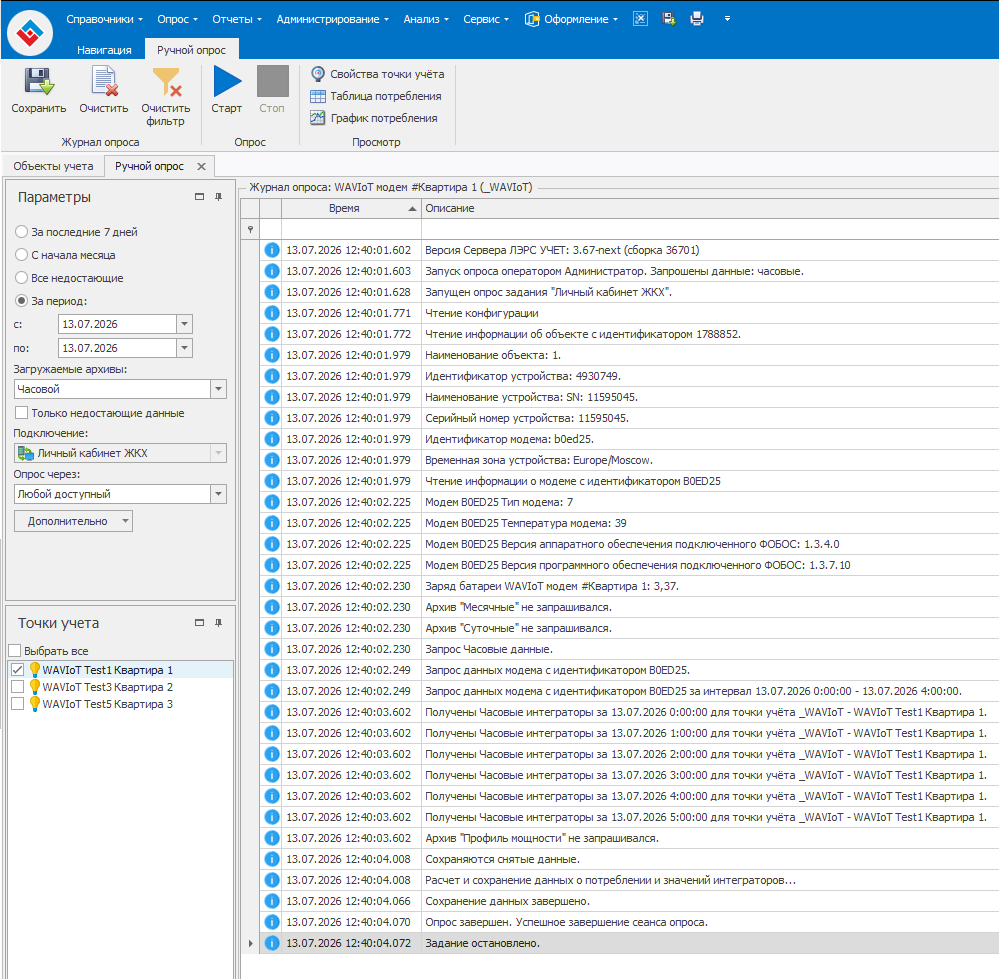This screenshot has width=999, height=979.
Task: Save the polling journal with Сохранить
Action: [39, 90]
